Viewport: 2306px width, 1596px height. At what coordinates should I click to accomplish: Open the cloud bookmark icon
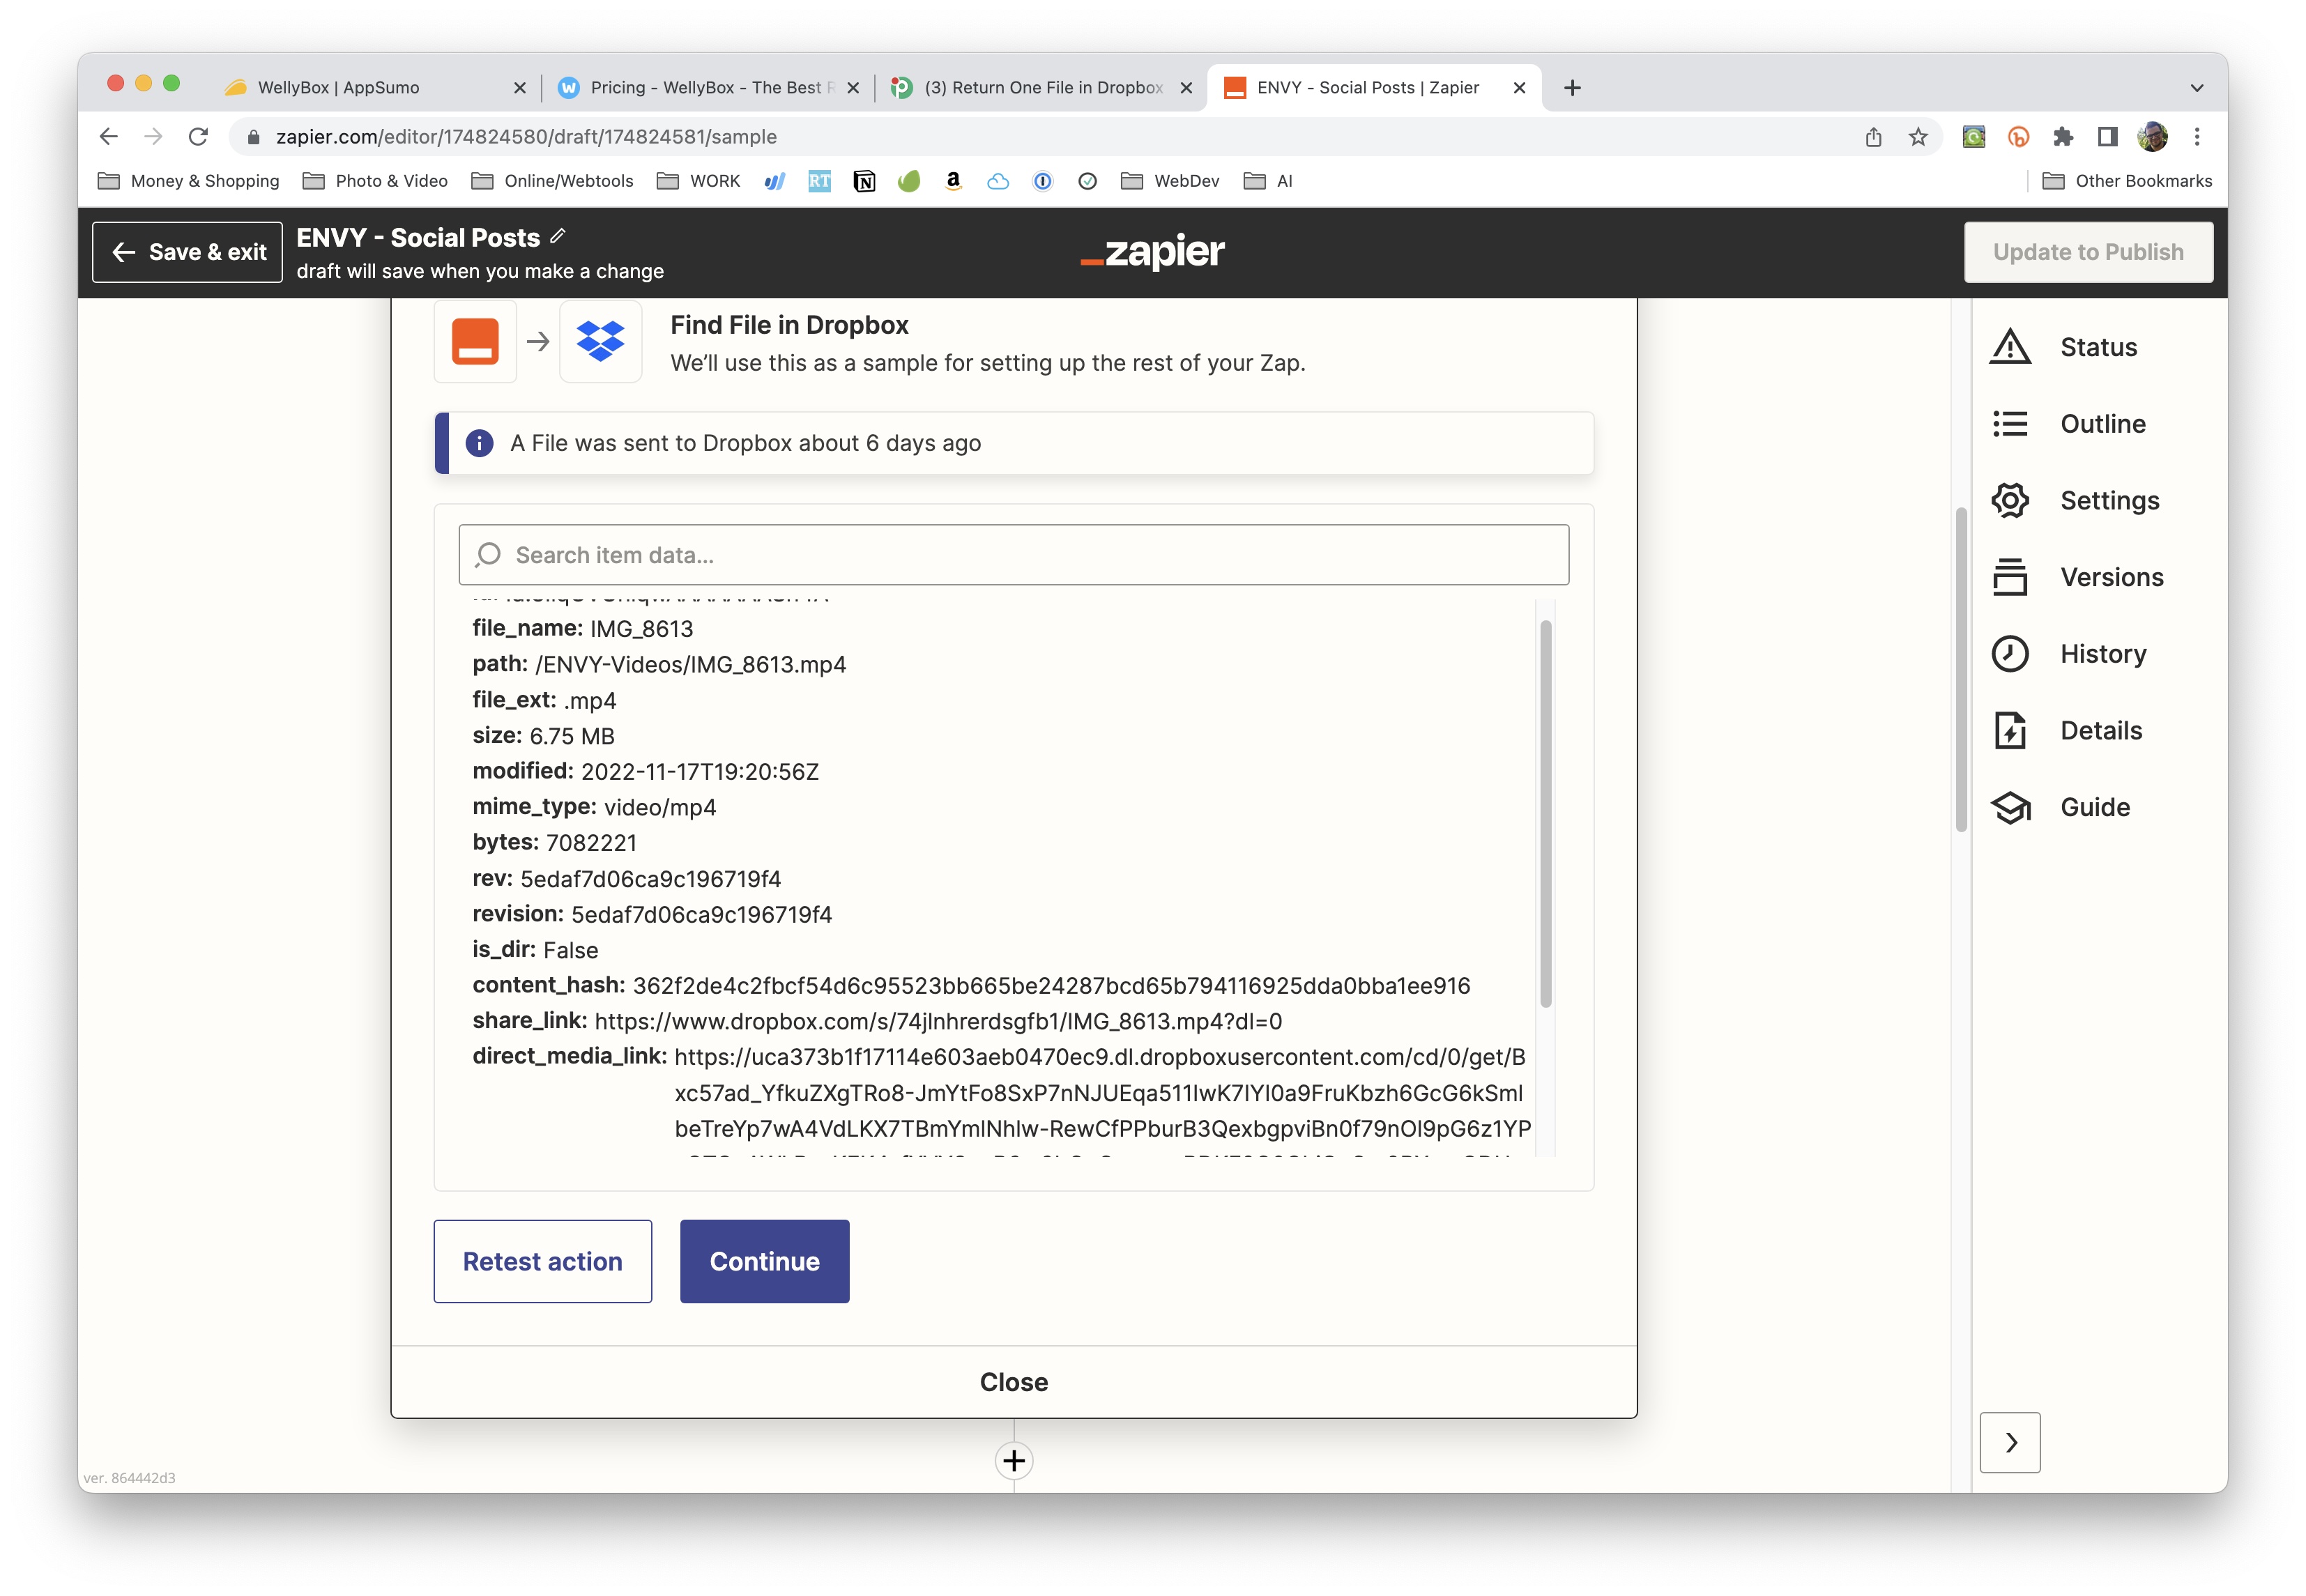[x=997, y=181]
